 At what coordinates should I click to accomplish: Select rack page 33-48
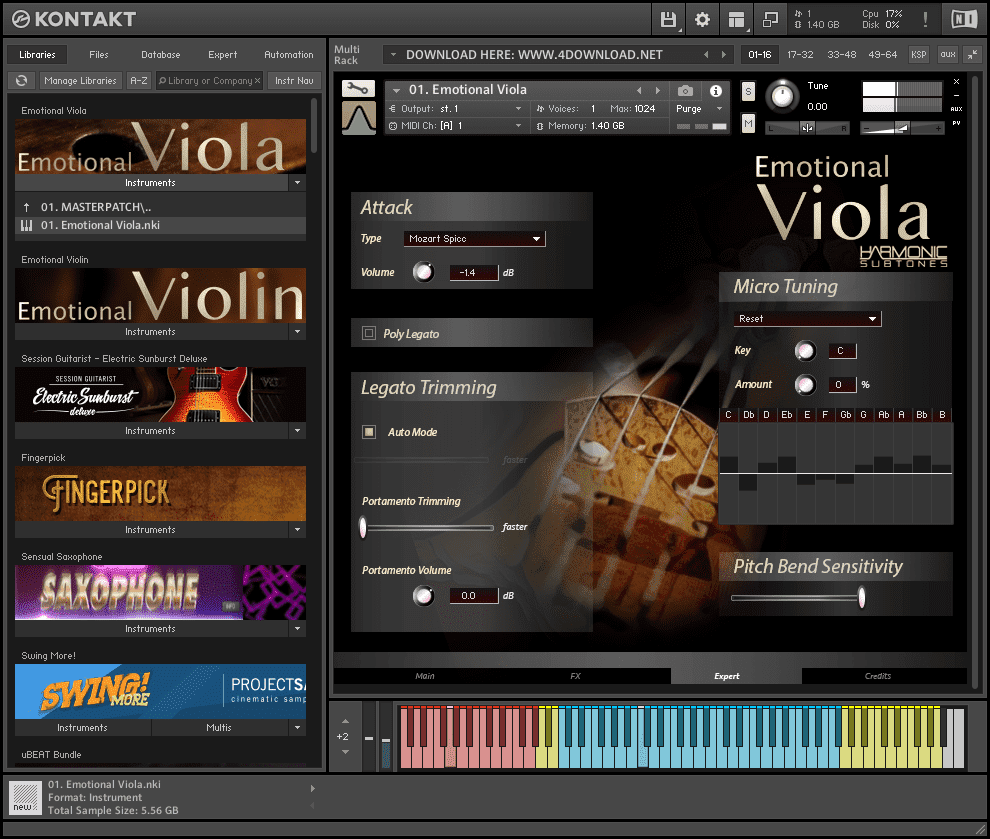coord(842,55)
